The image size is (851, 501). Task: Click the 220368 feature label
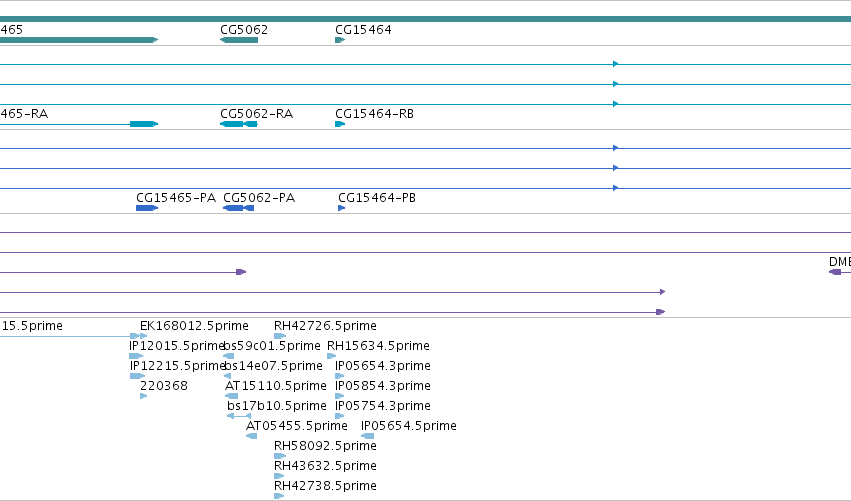pos(164,386)
